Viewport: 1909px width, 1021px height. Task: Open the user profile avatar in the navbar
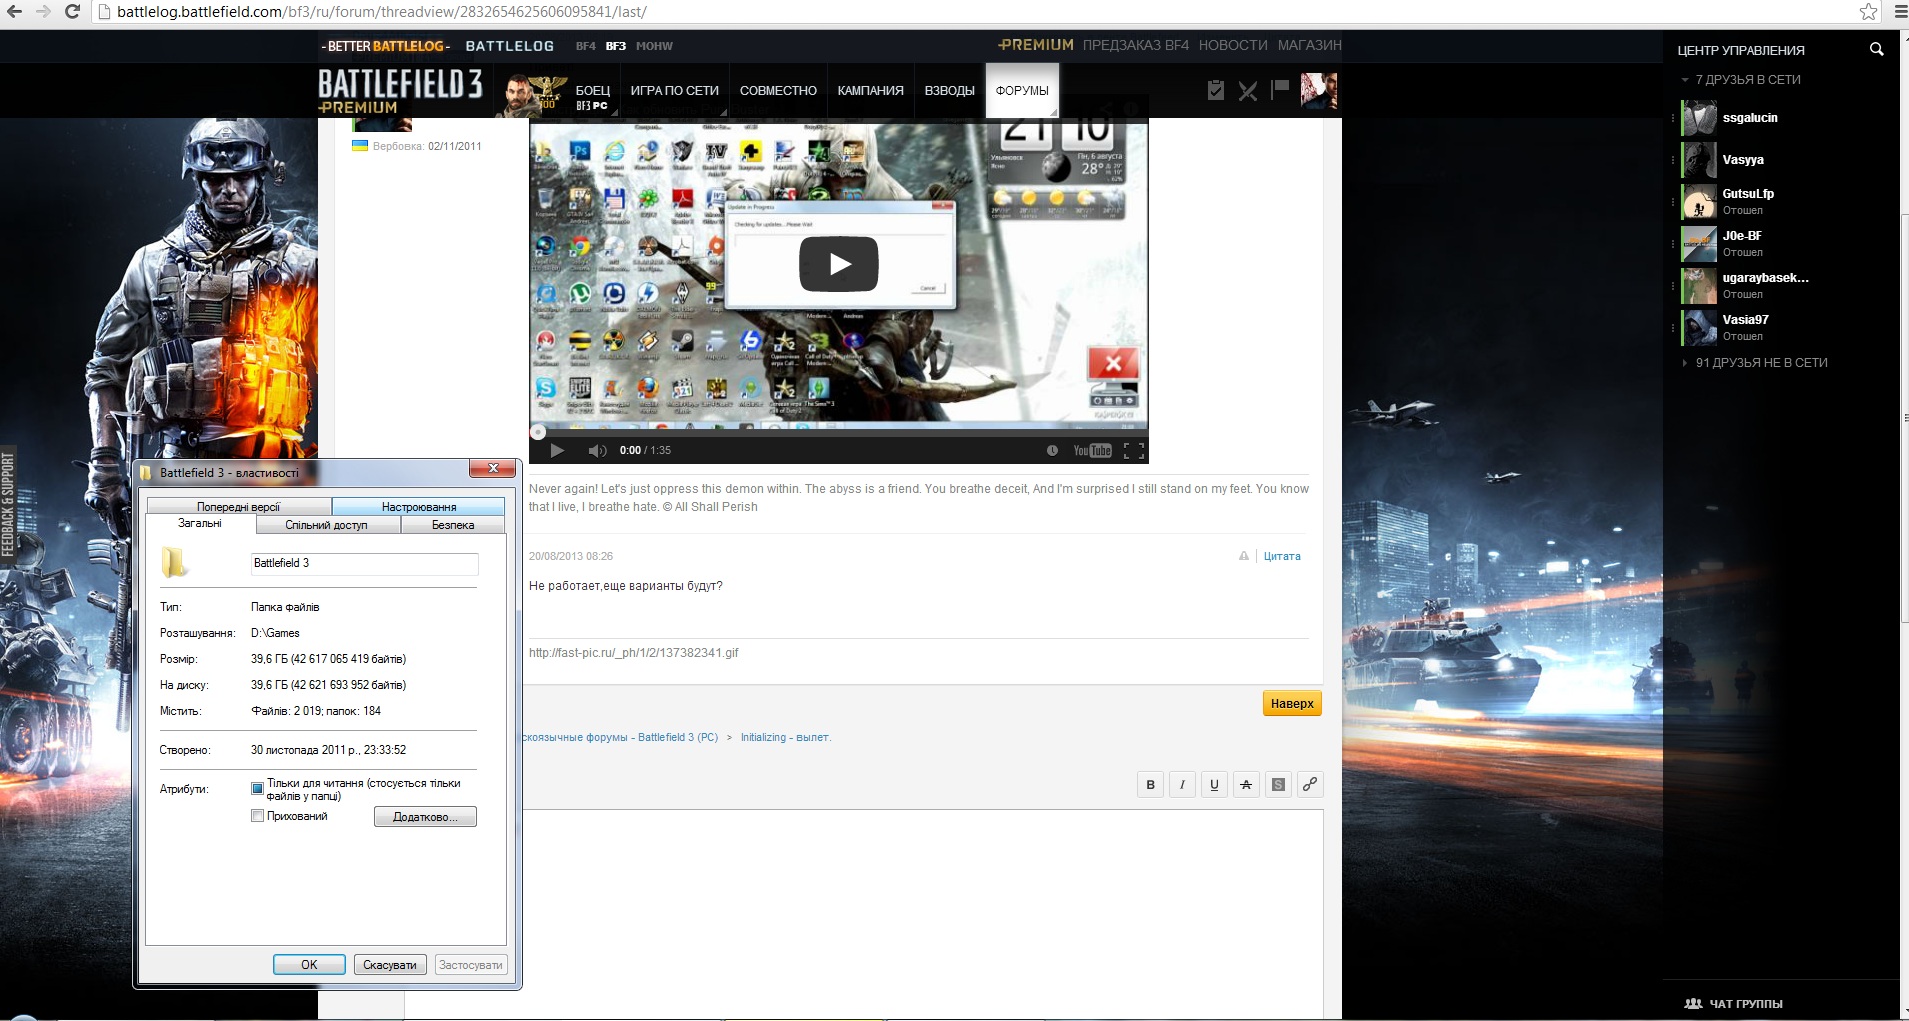(x=1318, y=91)
